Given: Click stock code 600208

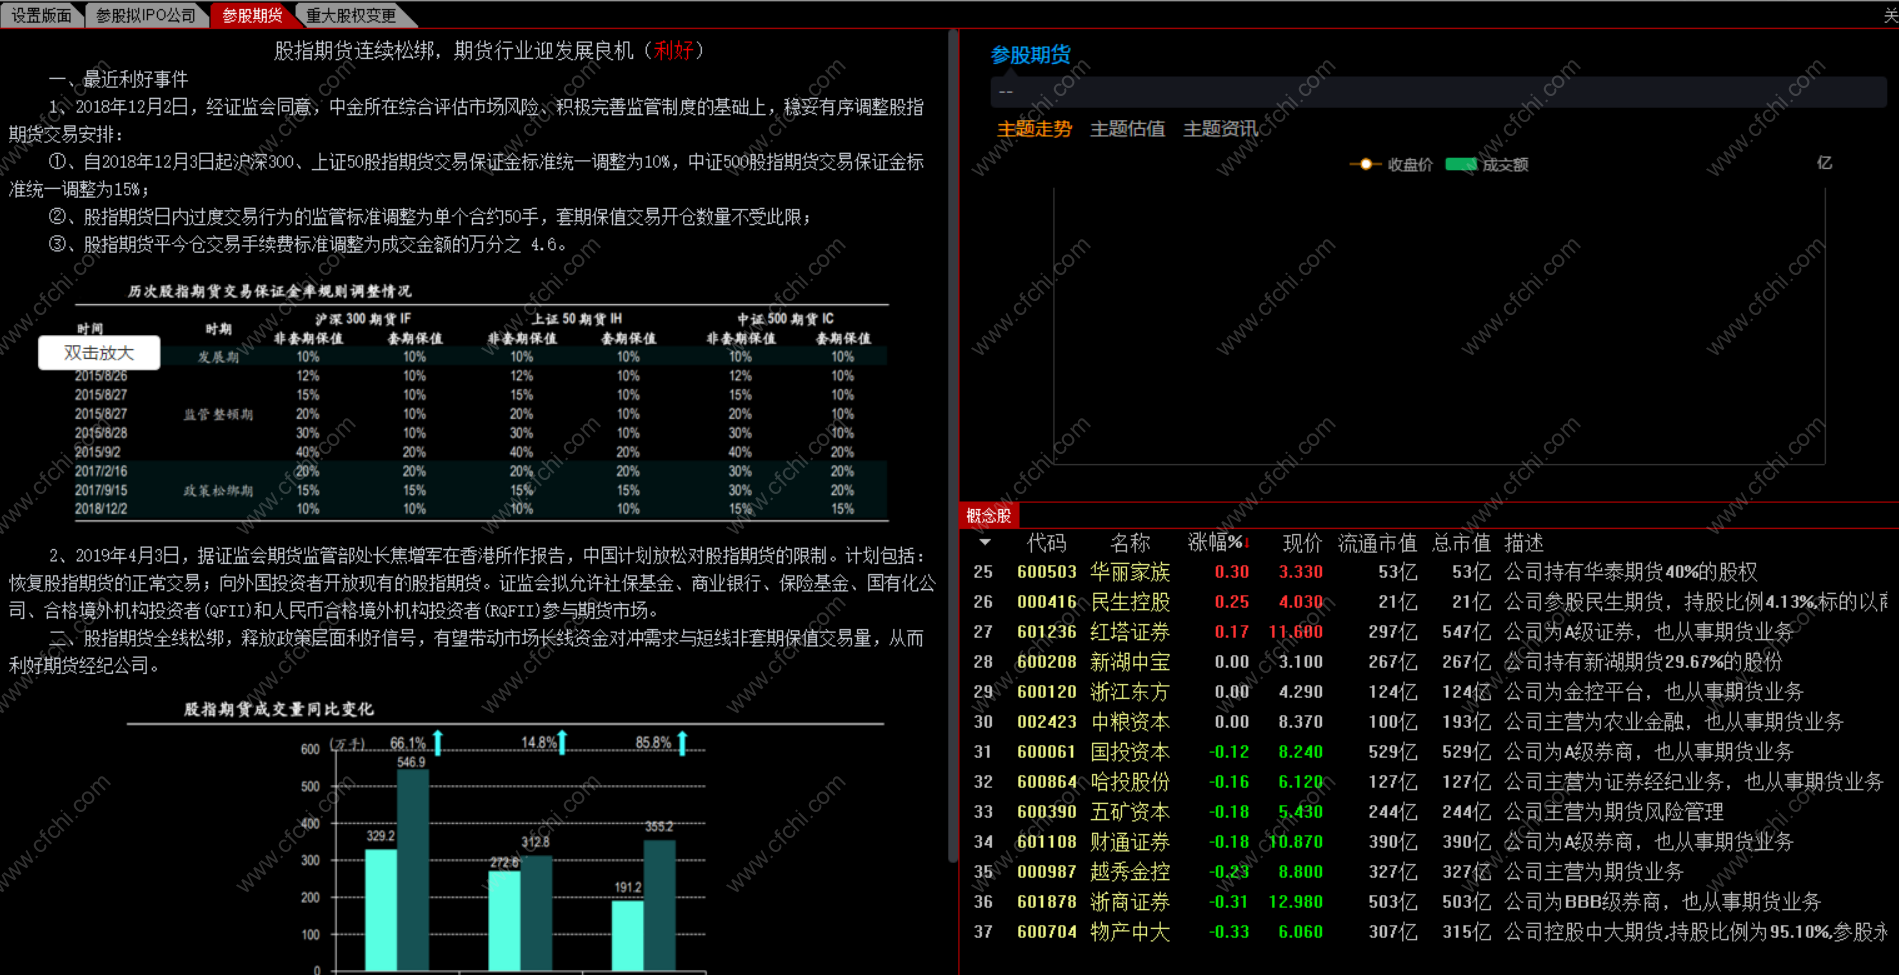Looking at the screenshot, I should tap(1046, 662).
